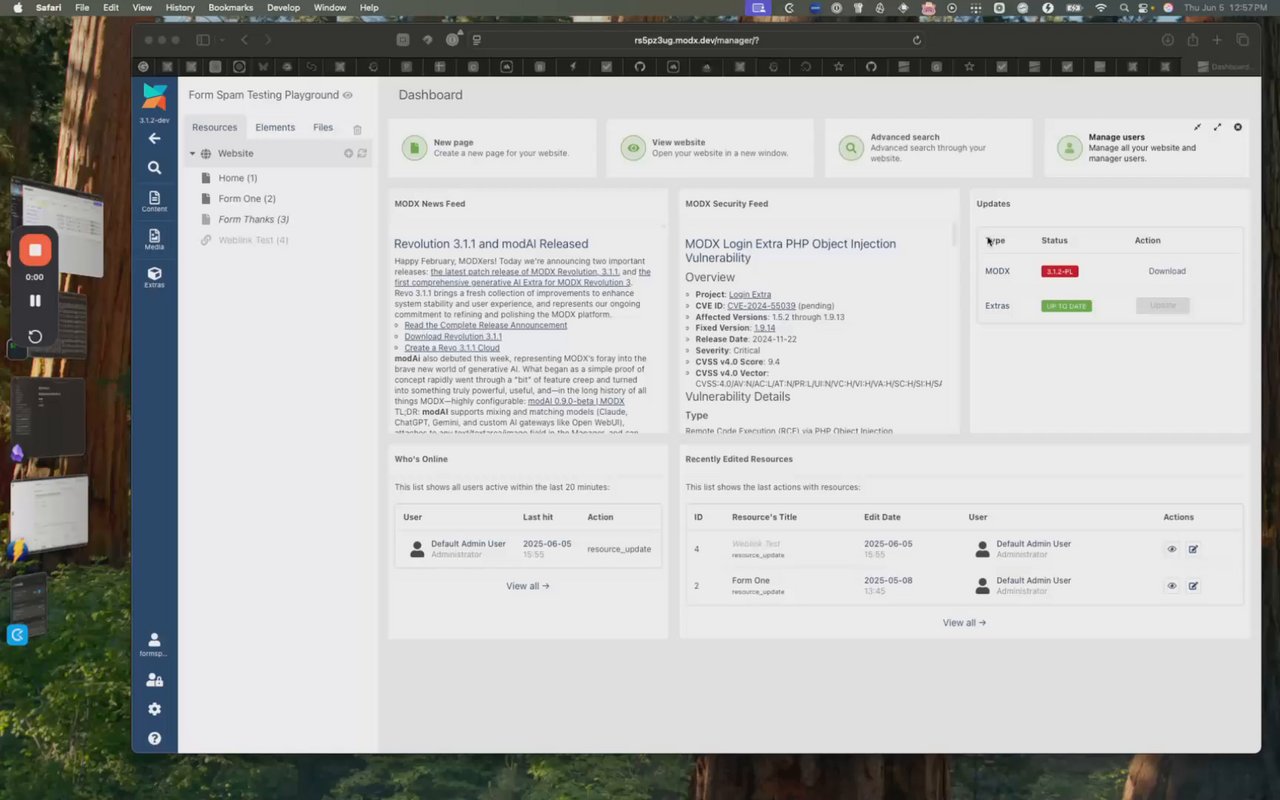Click Default Admin User in Who's Online

468,544
